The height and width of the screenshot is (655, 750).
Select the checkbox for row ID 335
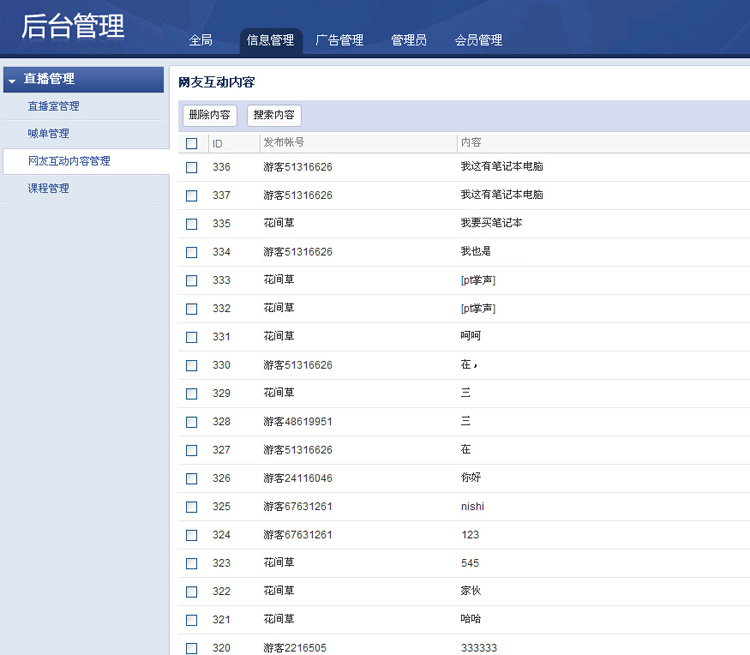[192, 224]
